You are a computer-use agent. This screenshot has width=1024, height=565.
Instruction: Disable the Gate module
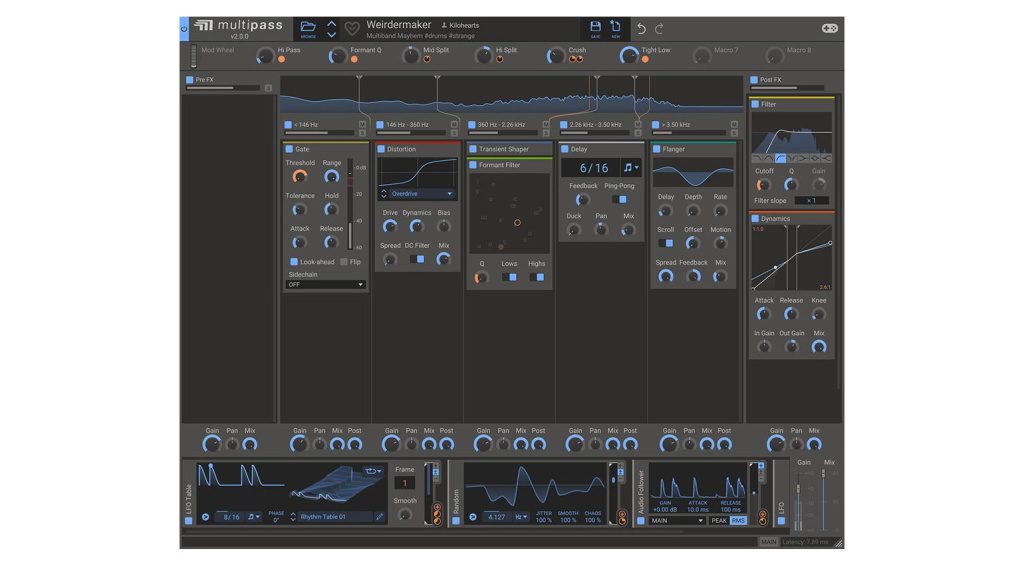tap(289, 149)
